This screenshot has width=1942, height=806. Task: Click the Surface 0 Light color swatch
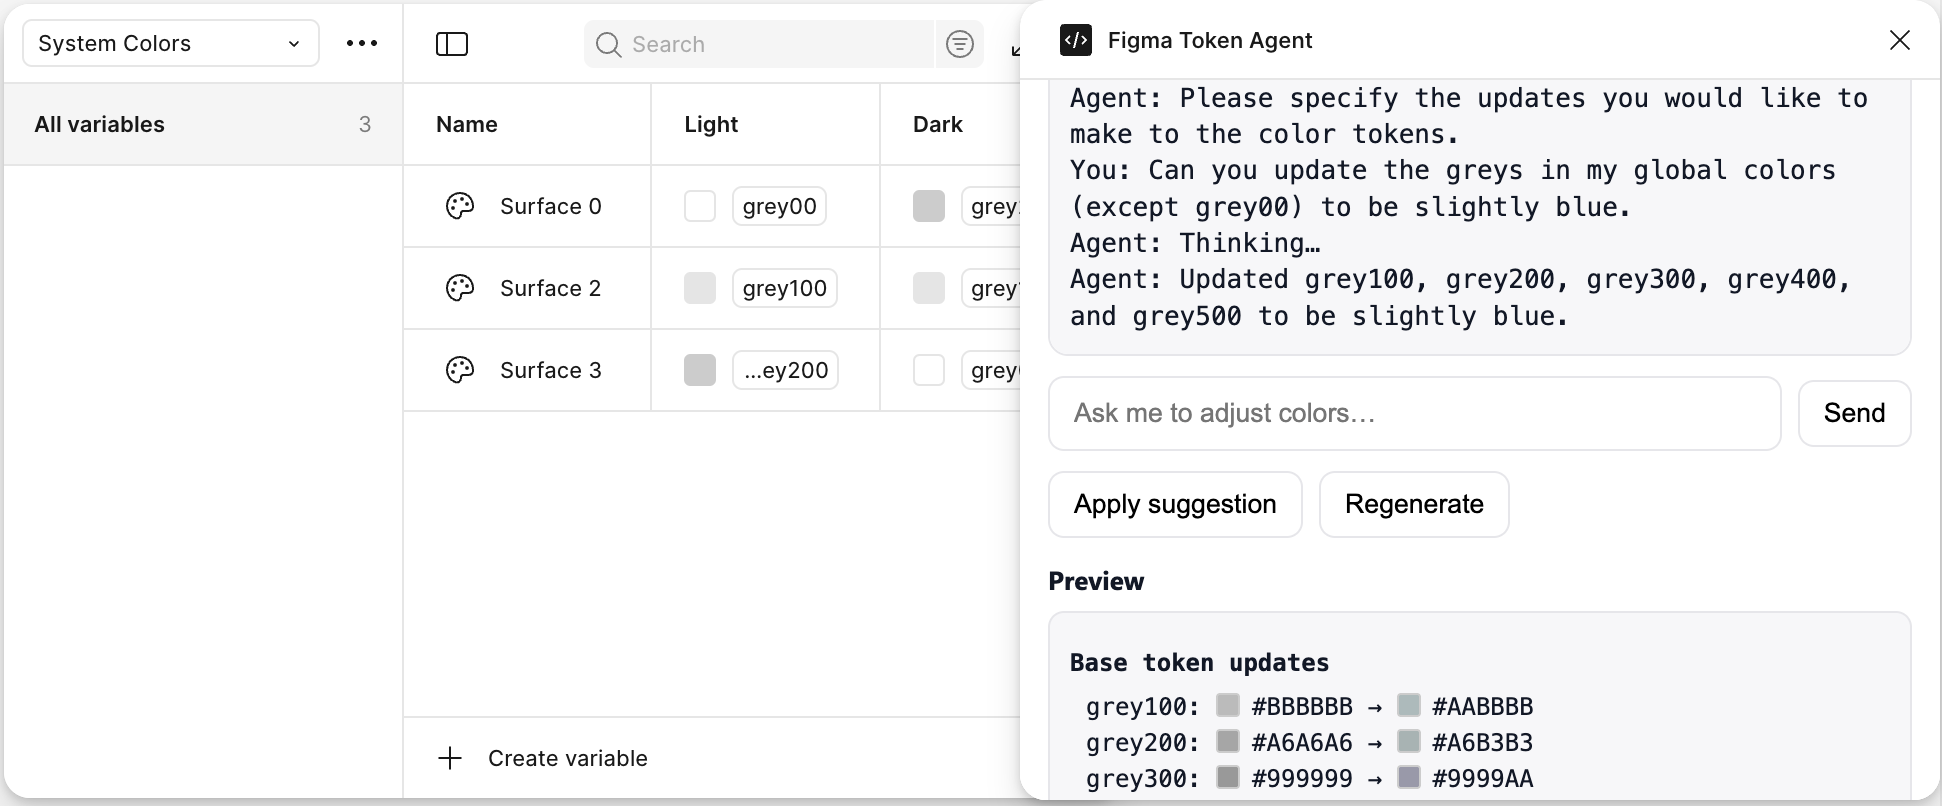click(x=700, y=206)
